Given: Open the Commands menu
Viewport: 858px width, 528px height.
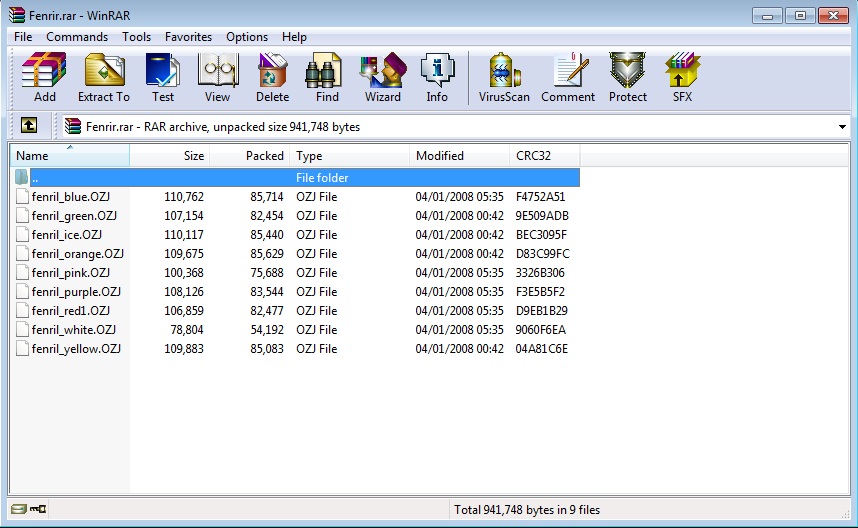Looking at the screenshot, I should [77, 37].
